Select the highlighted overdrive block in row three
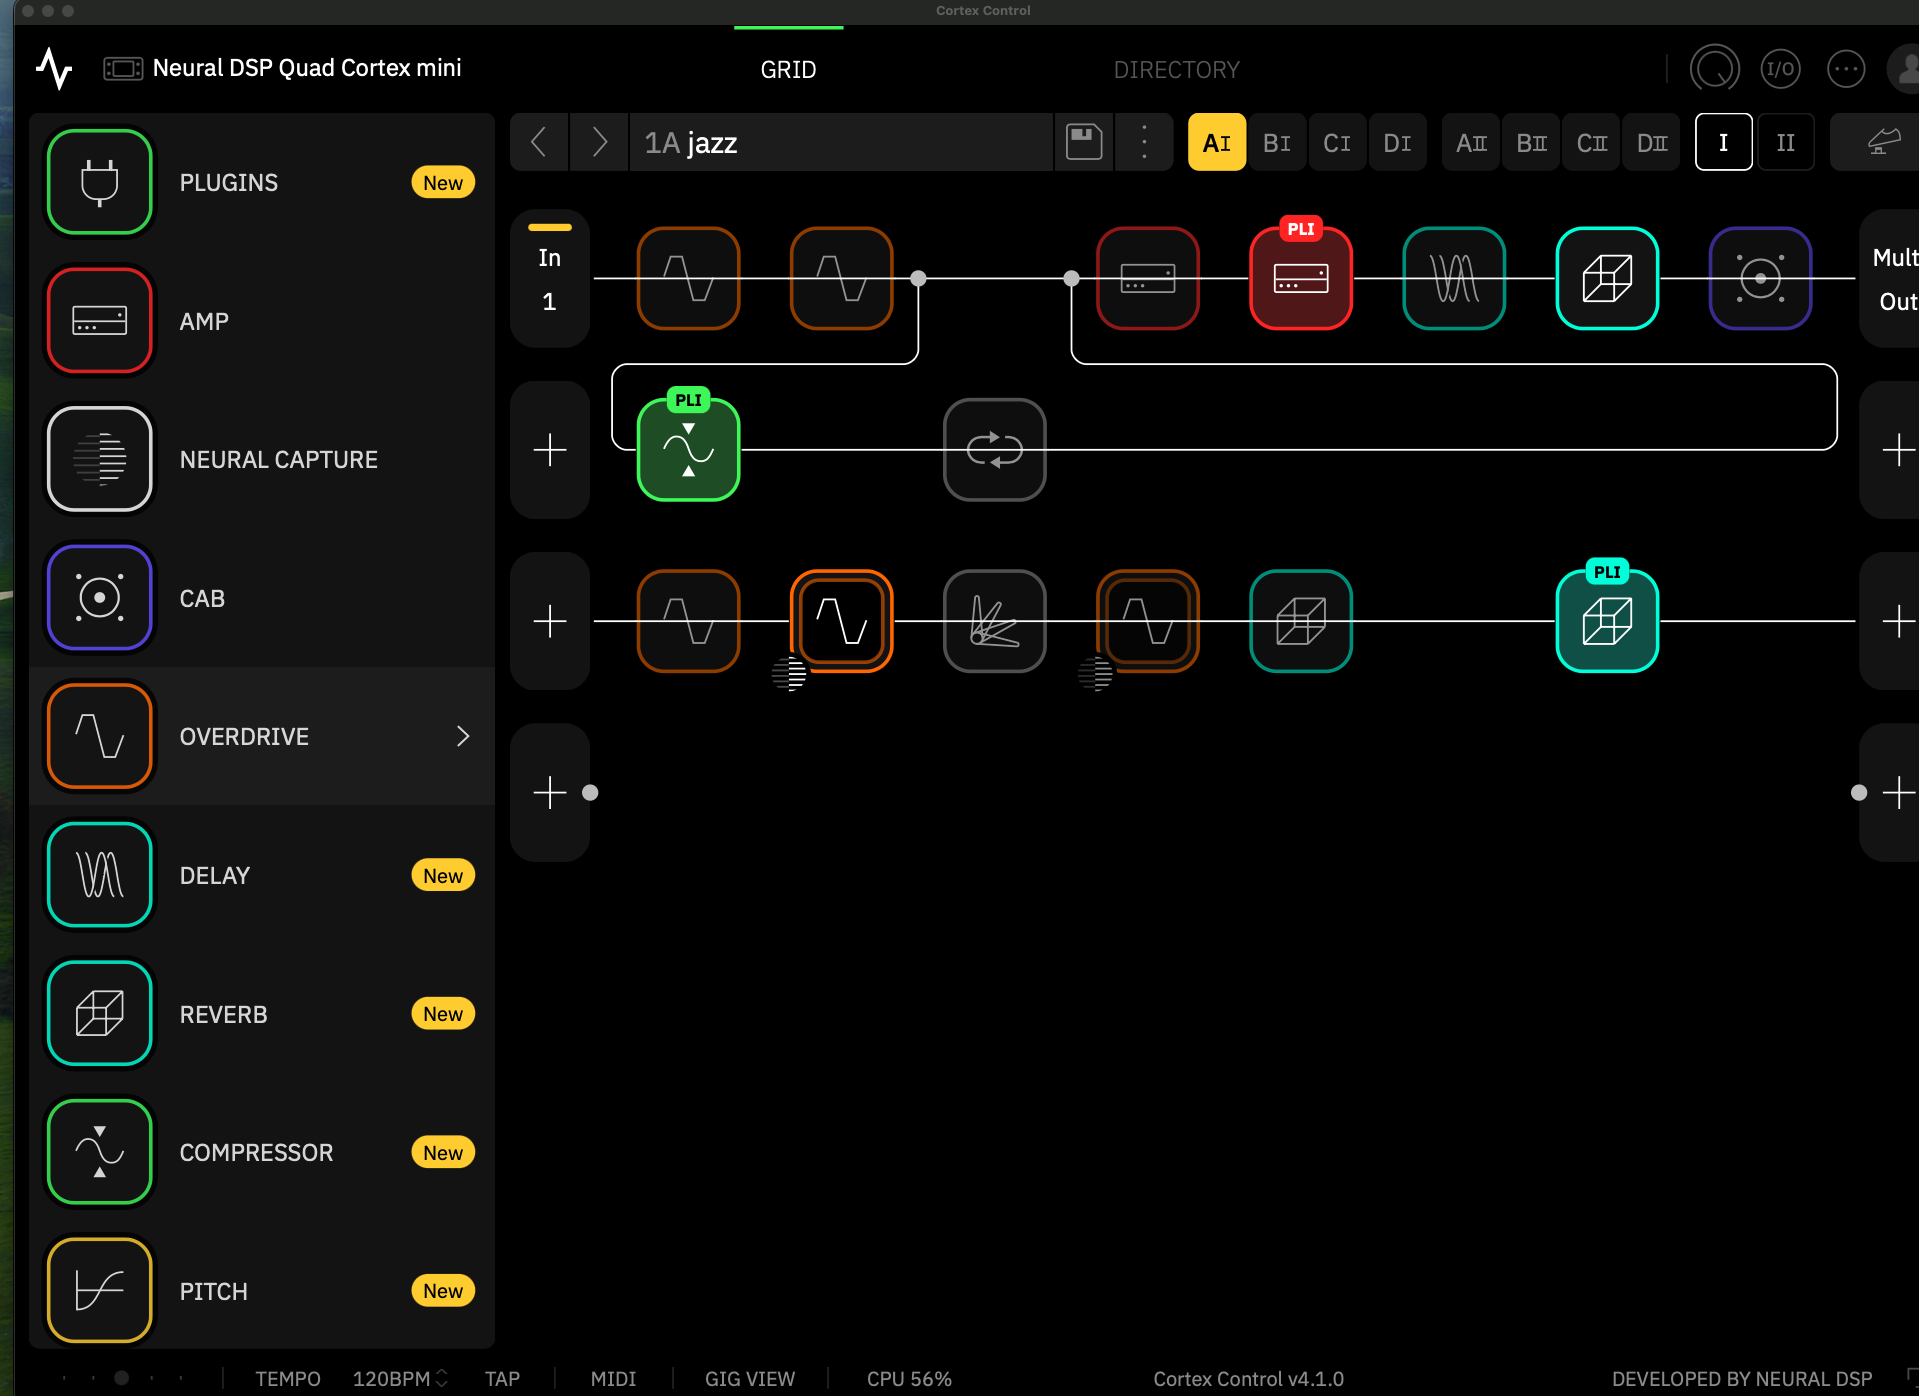The image size is (1919, 1396). click(842, 621)
